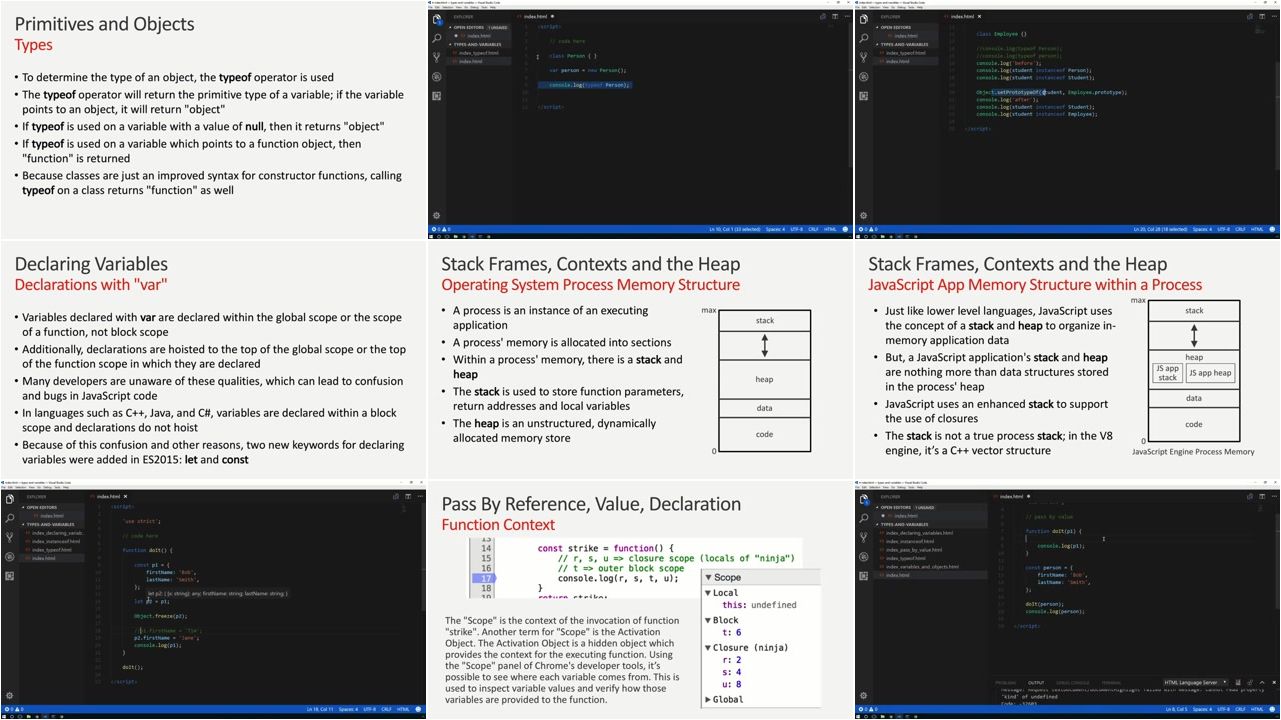Collapse the Closure (ninja) scope entry
Image resolution: width=1281 pixels, height=720 pixels.
click(x=709, y=647)
